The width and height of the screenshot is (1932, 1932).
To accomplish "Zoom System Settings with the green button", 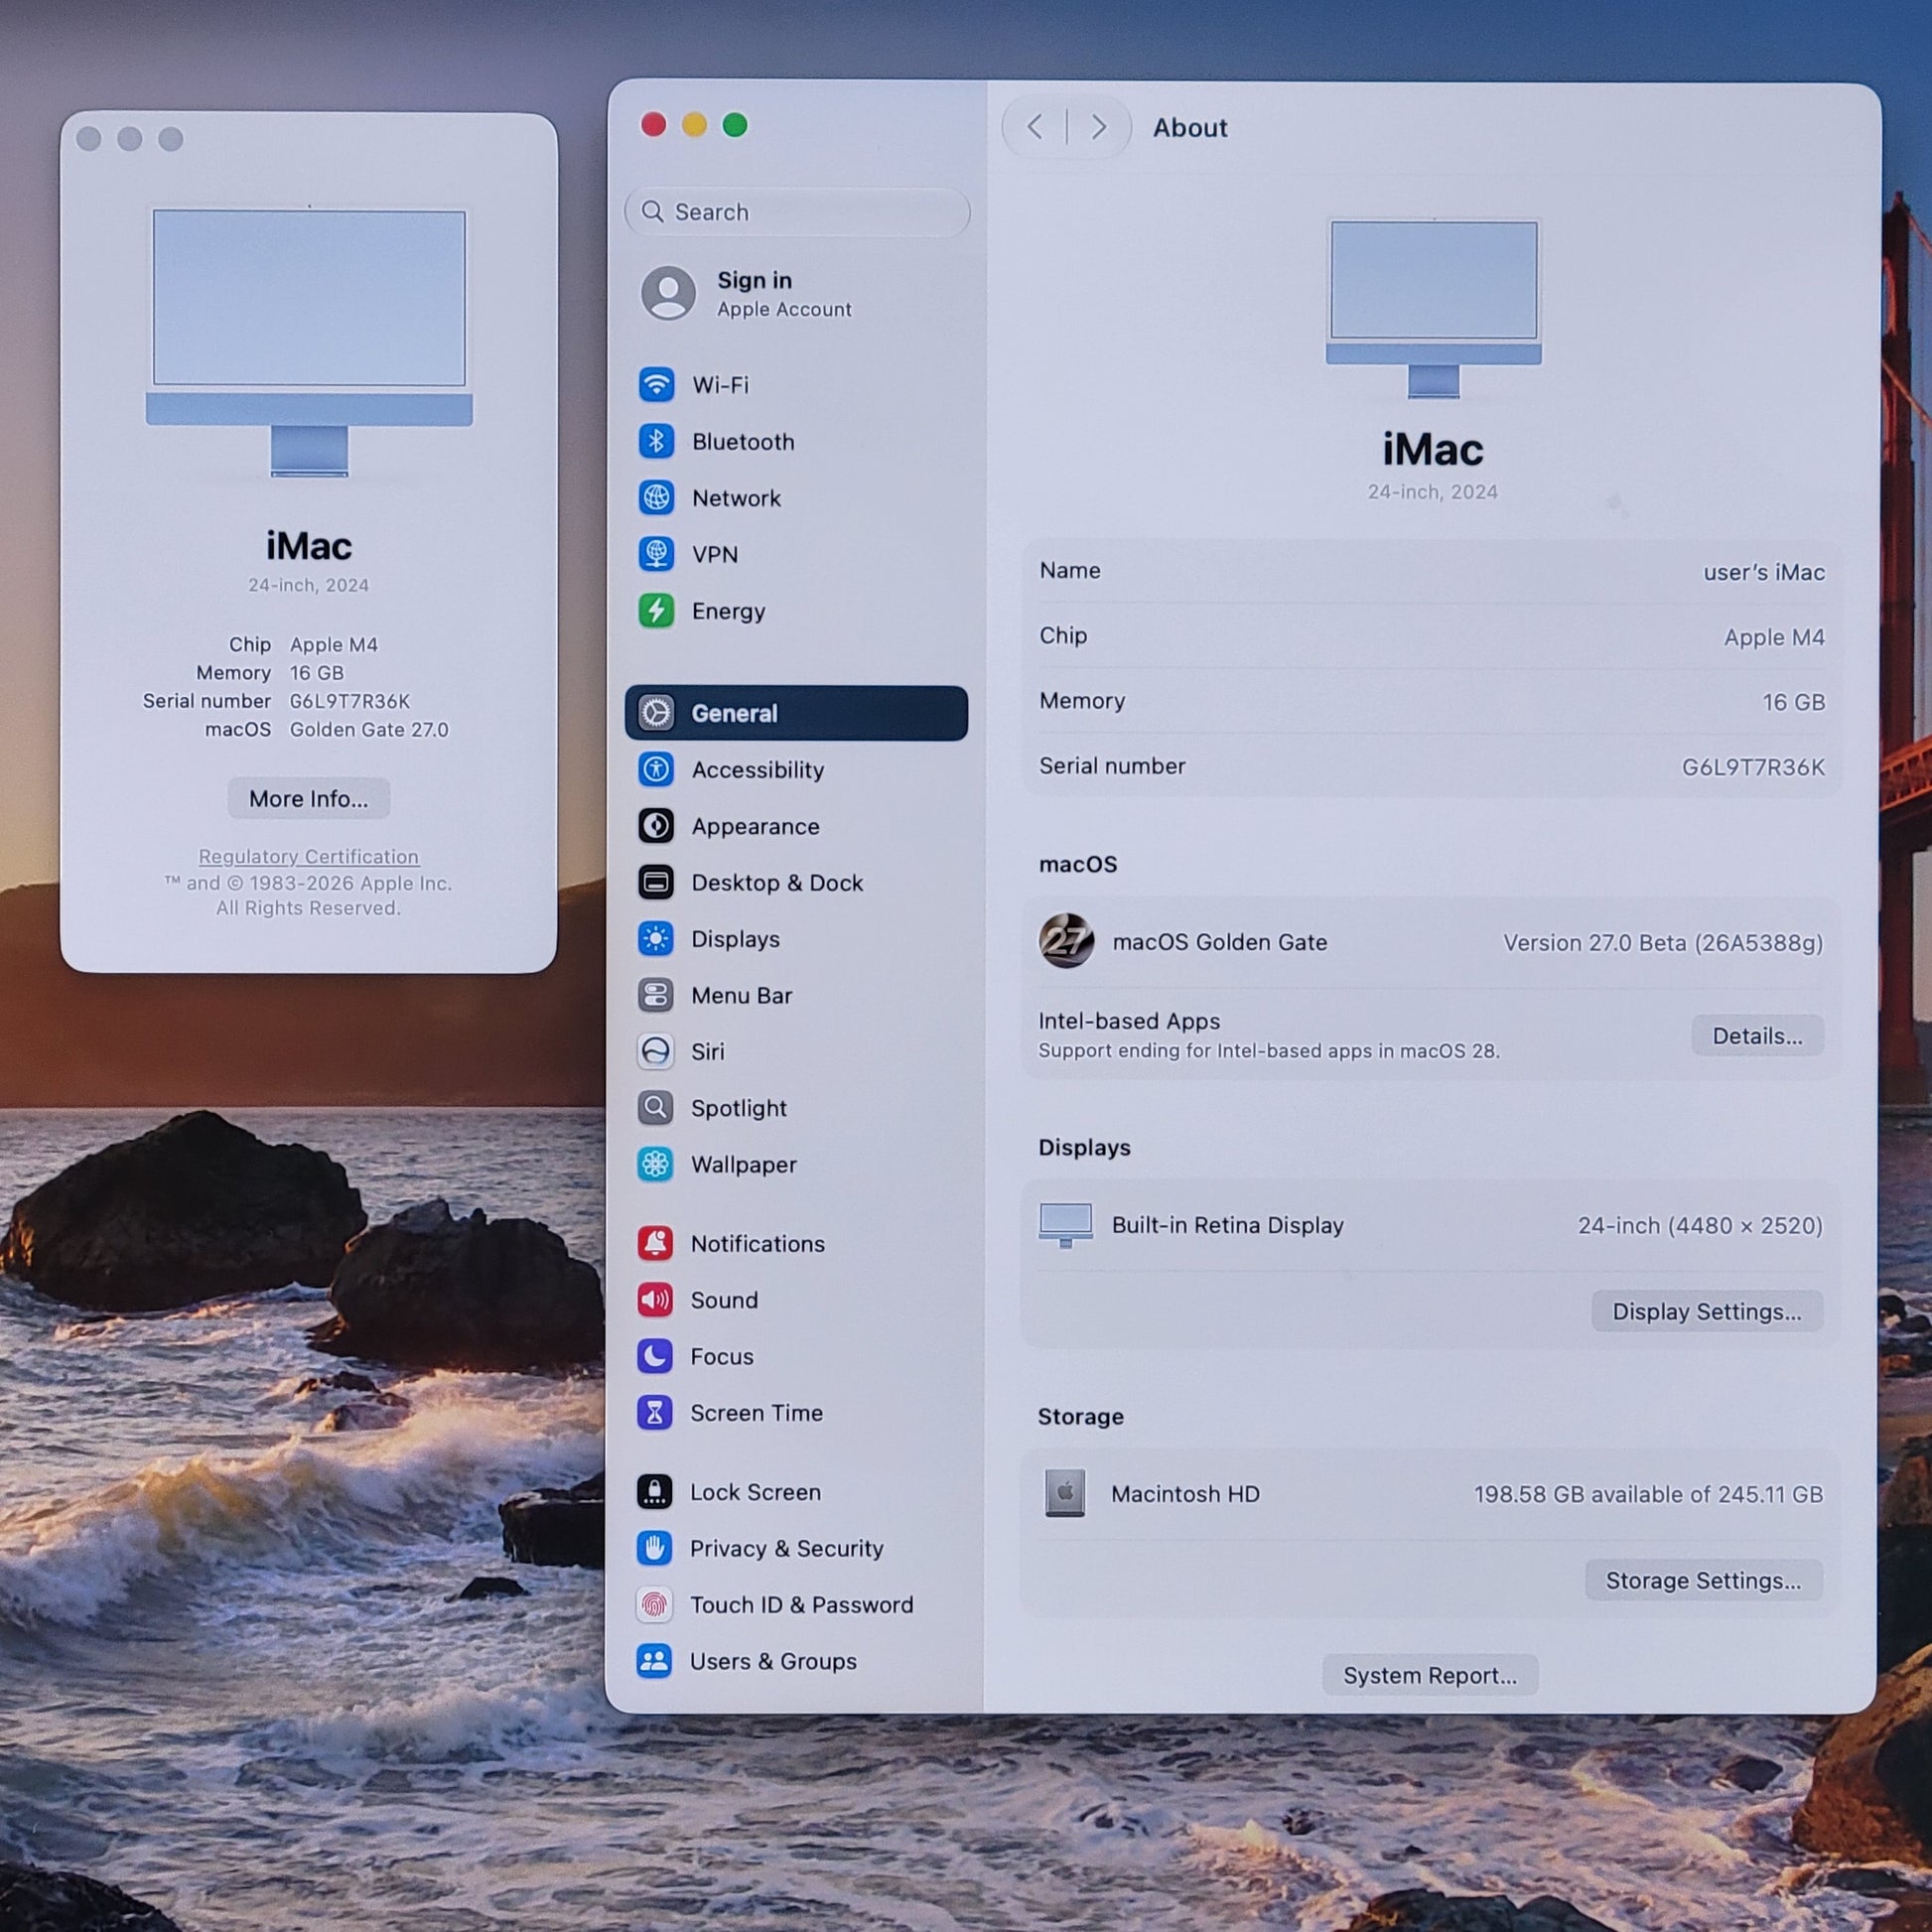I will click(x=735, y=125).
